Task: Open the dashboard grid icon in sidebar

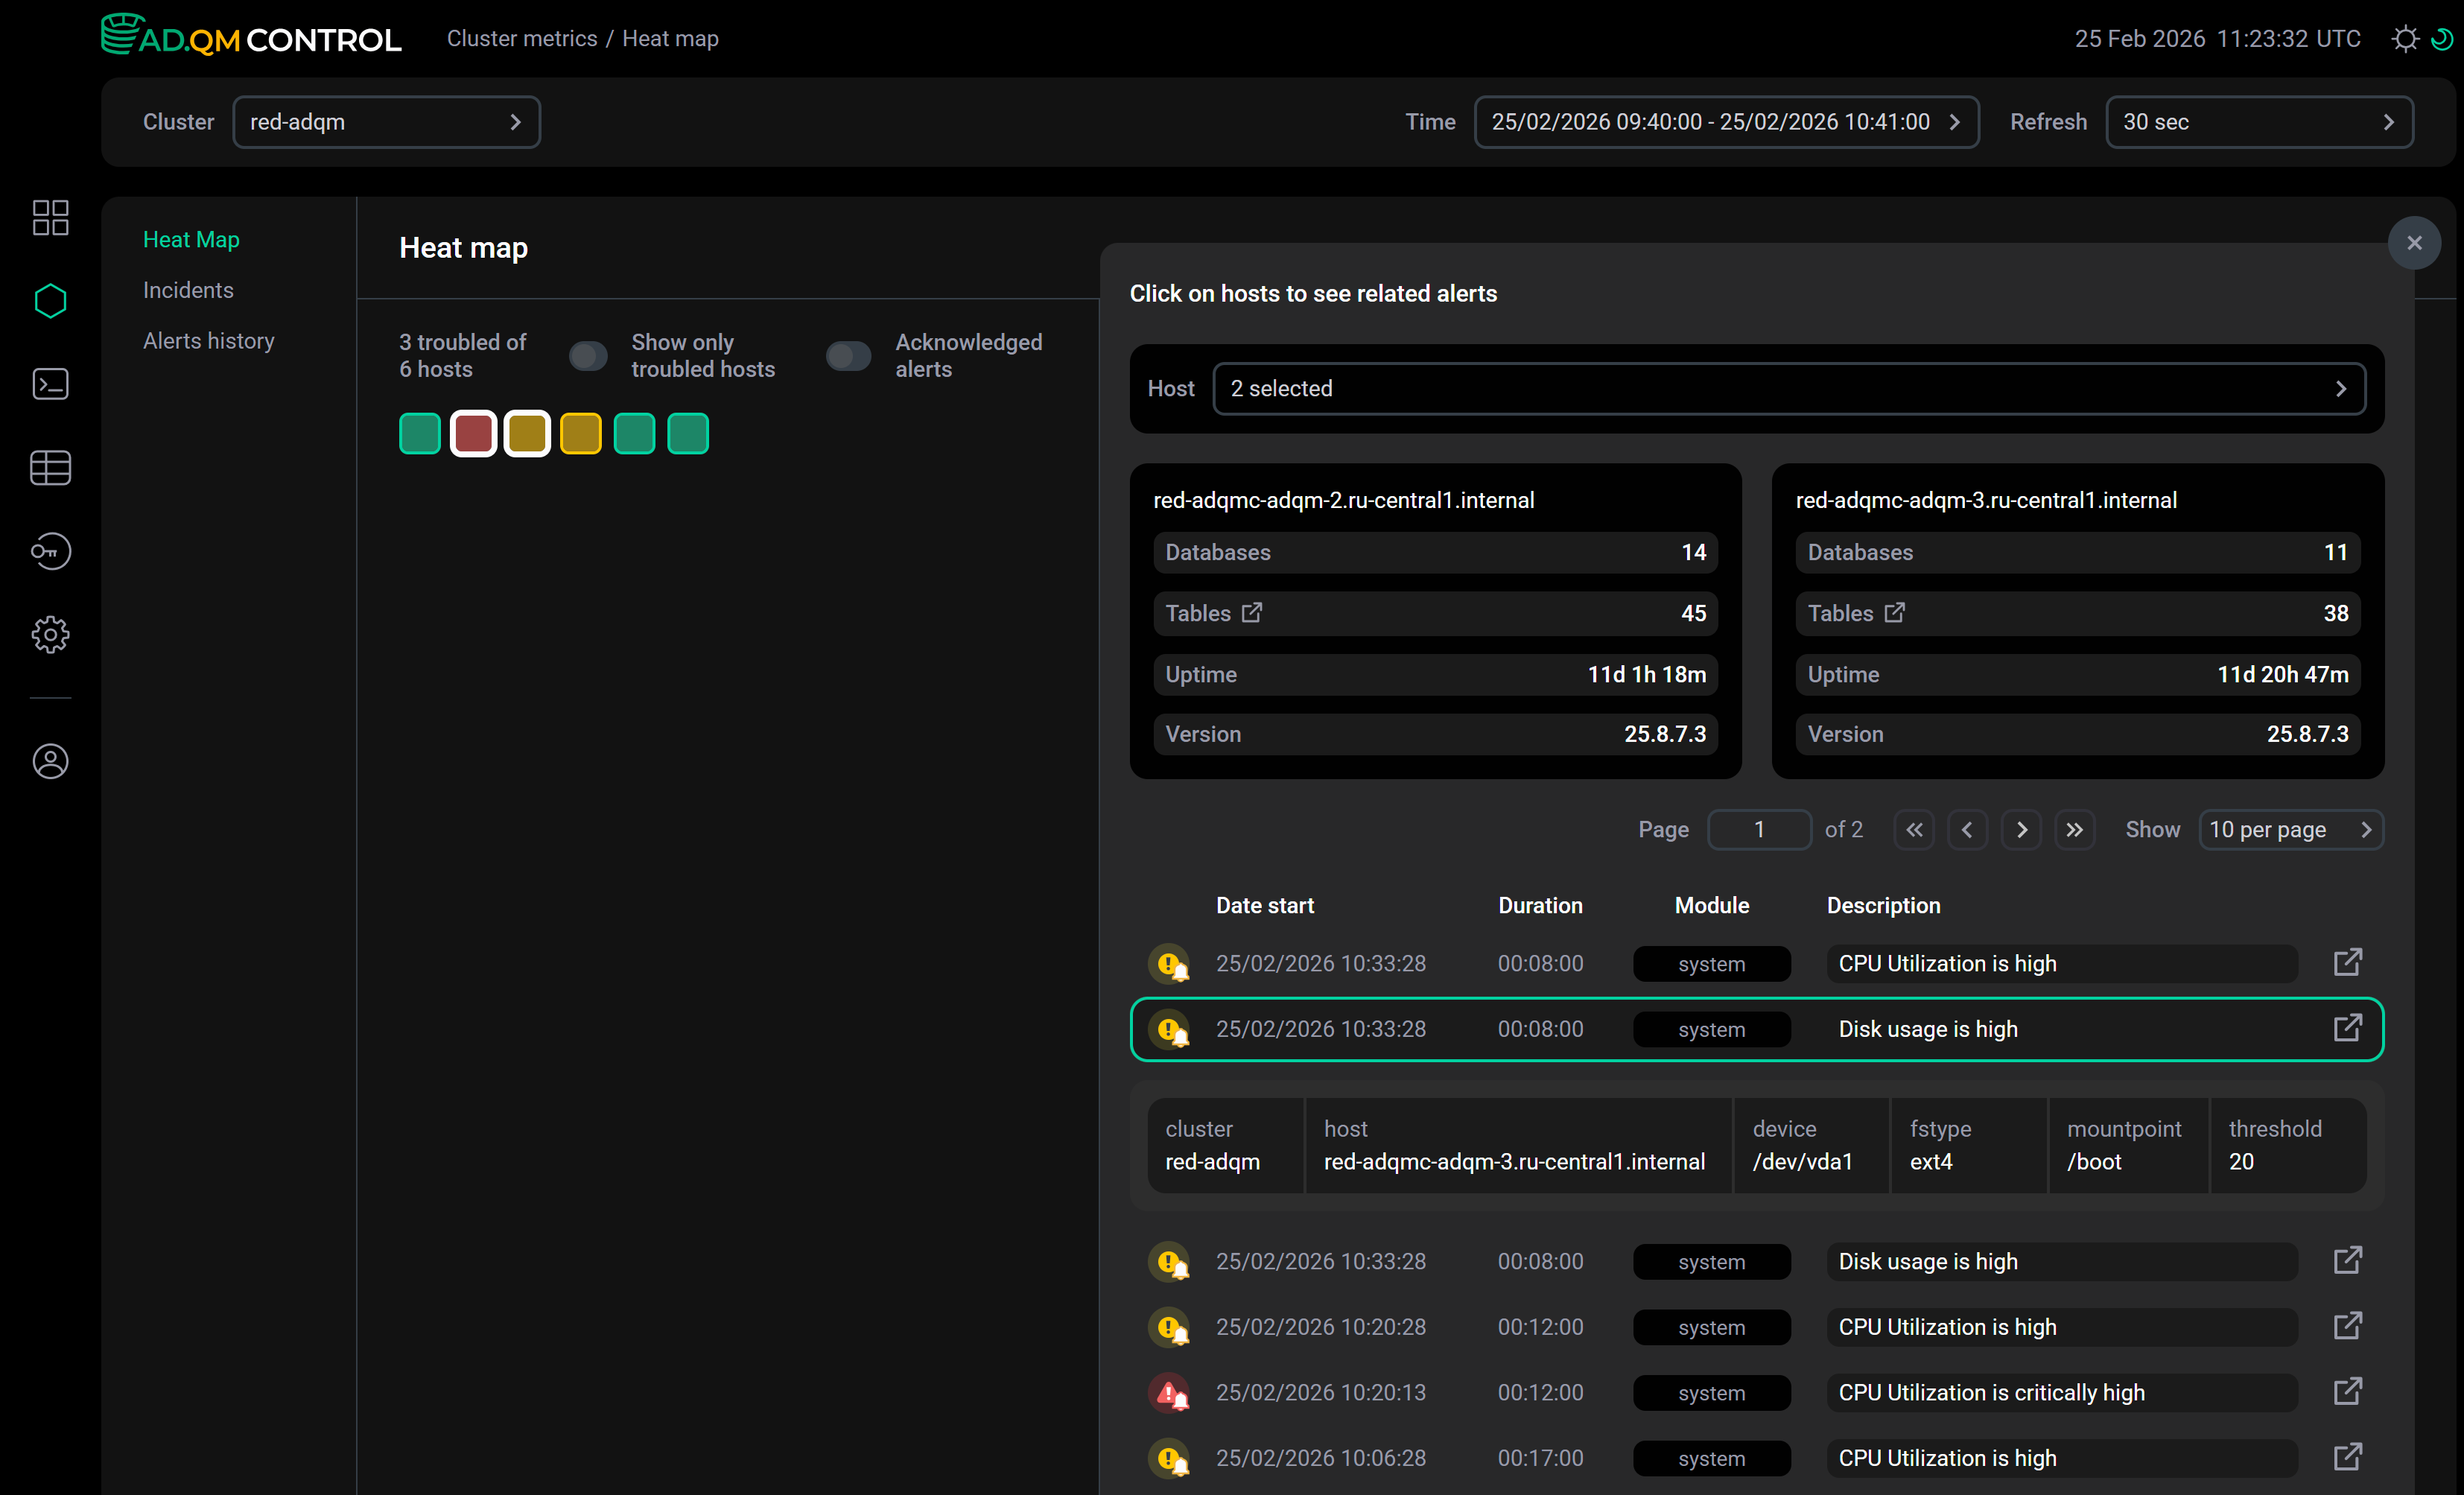Action: point(50,217)
